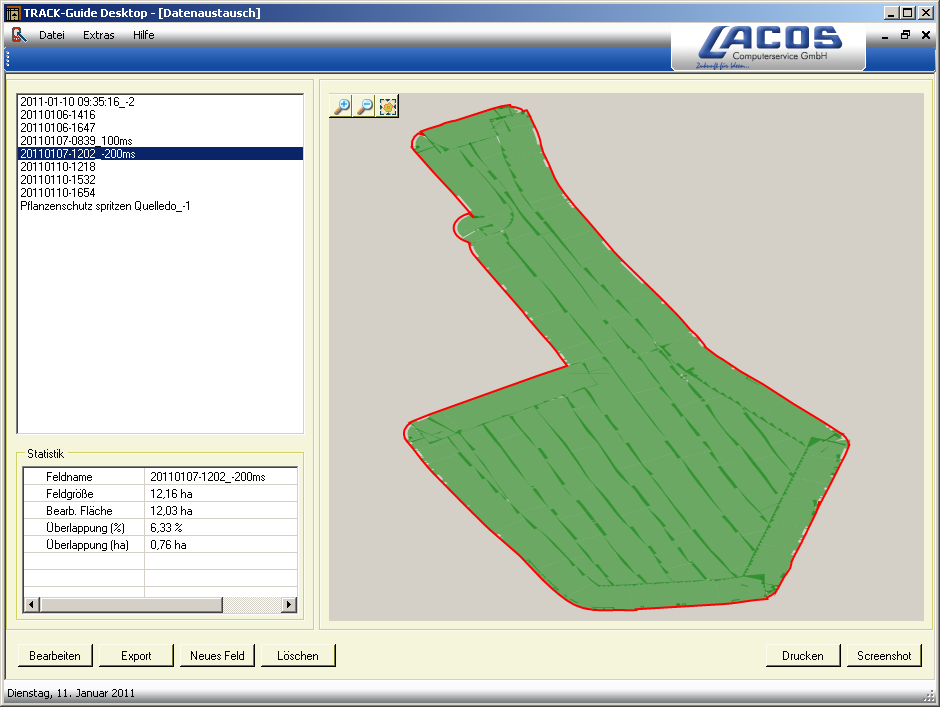Open the Datei menu
The width and height of the screenshot is (940, 707).
(52, 35)
